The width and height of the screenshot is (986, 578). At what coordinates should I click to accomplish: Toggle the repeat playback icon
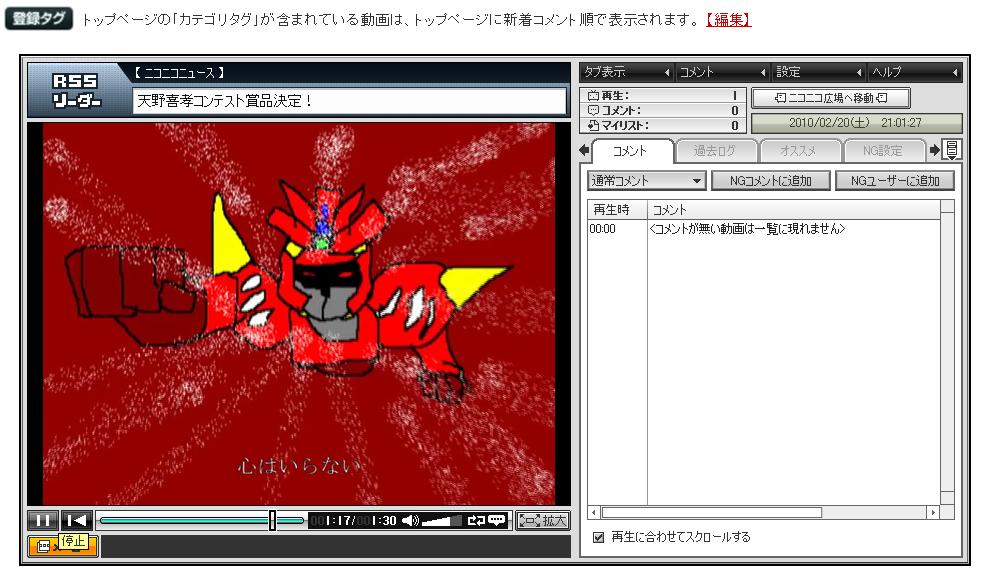click(476, 521)
